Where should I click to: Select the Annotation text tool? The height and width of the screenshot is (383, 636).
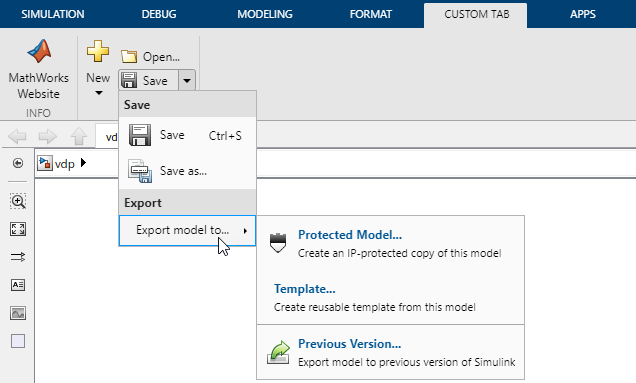(x=18, y=285)
